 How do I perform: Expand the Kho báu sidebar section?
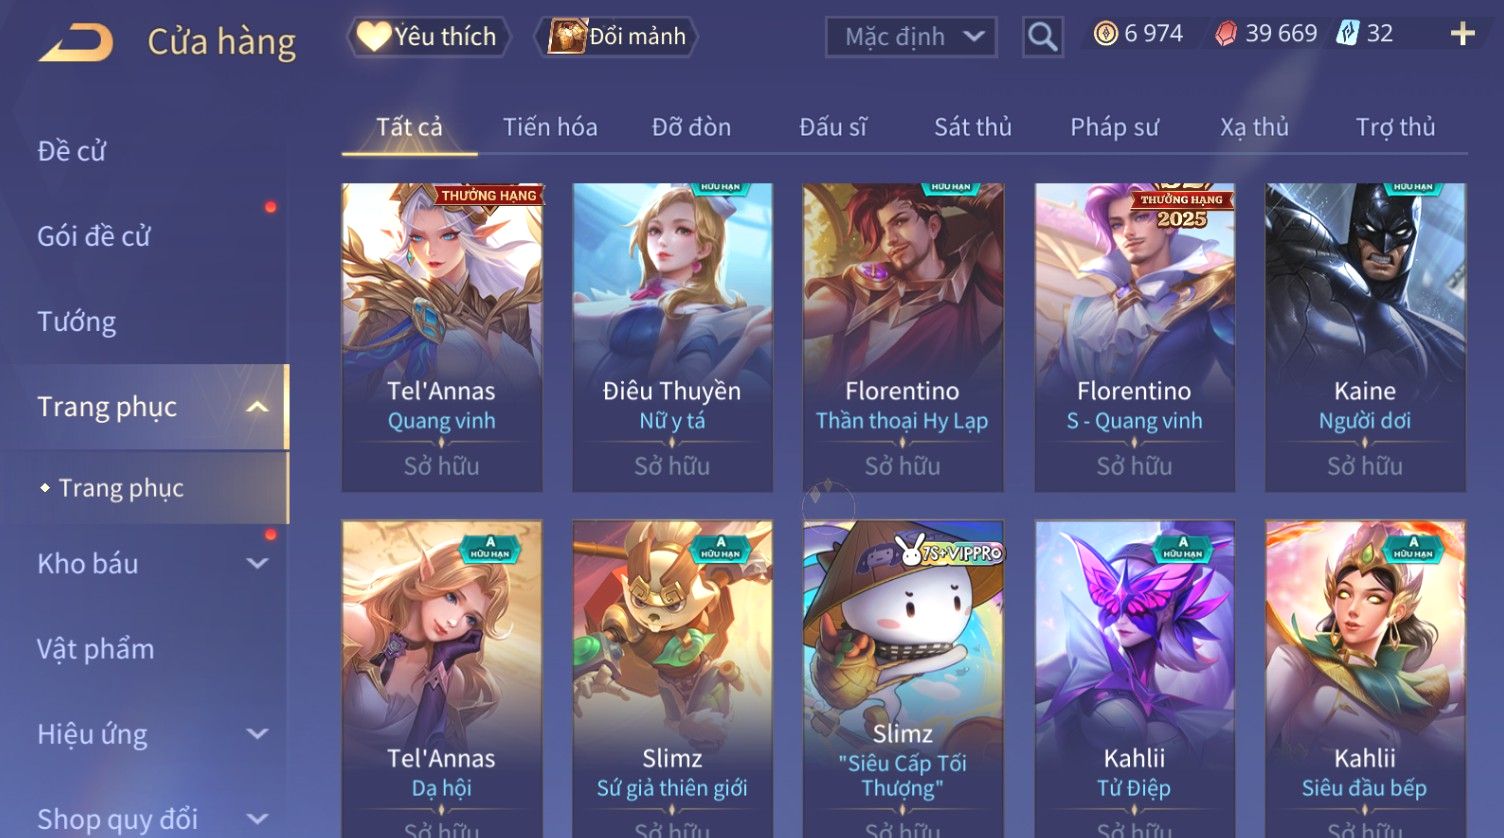(x=257, y=564)
